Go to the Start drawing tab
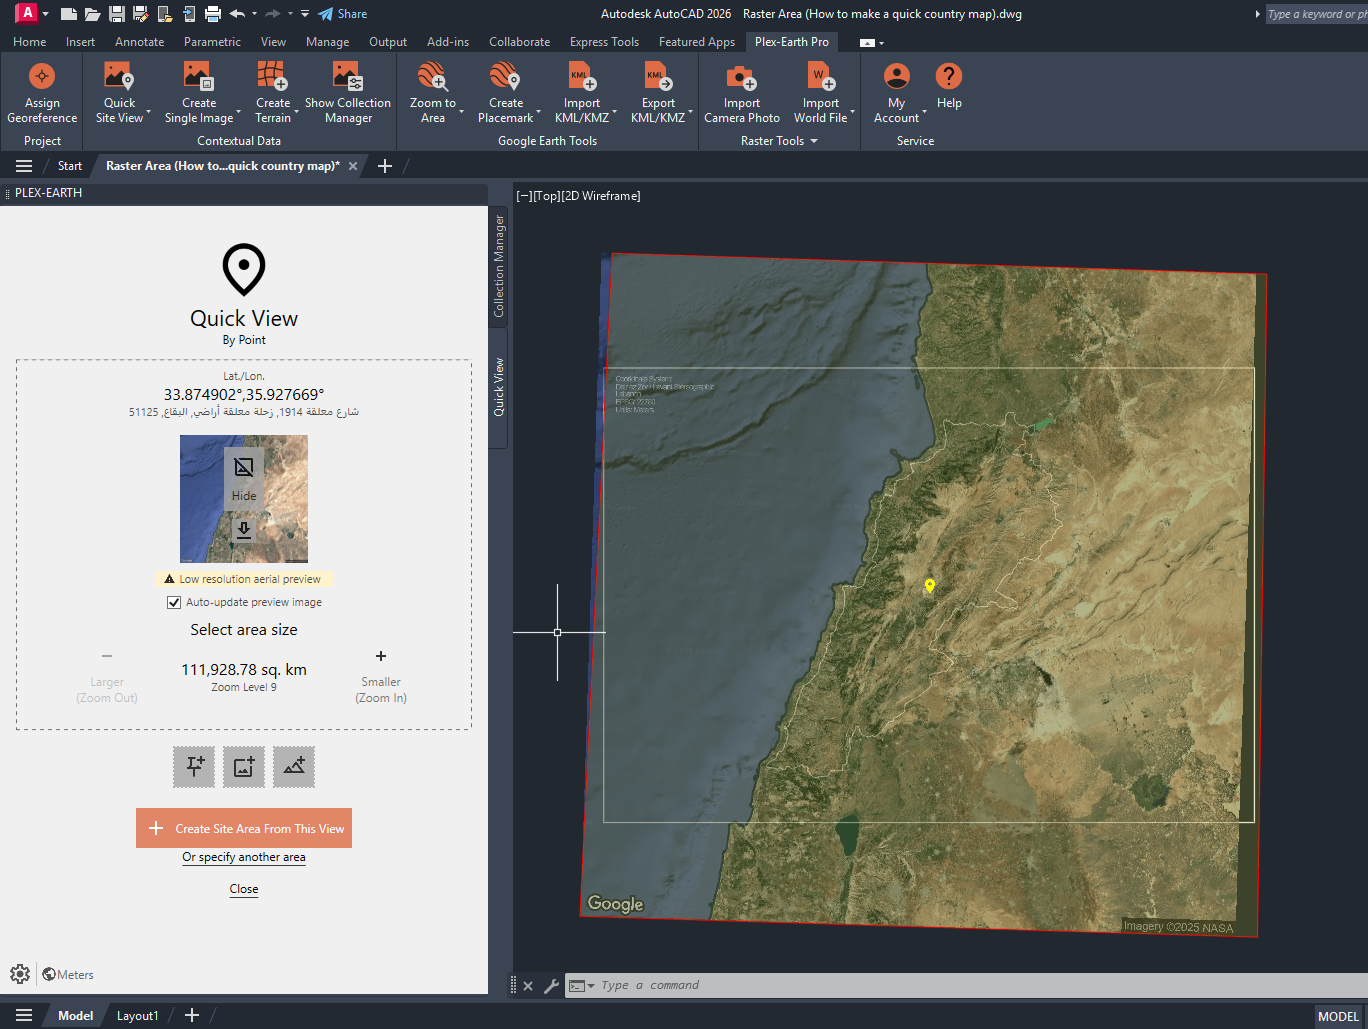The width and height of the screenshot is (1368, 1029). (x=70, y=166)
